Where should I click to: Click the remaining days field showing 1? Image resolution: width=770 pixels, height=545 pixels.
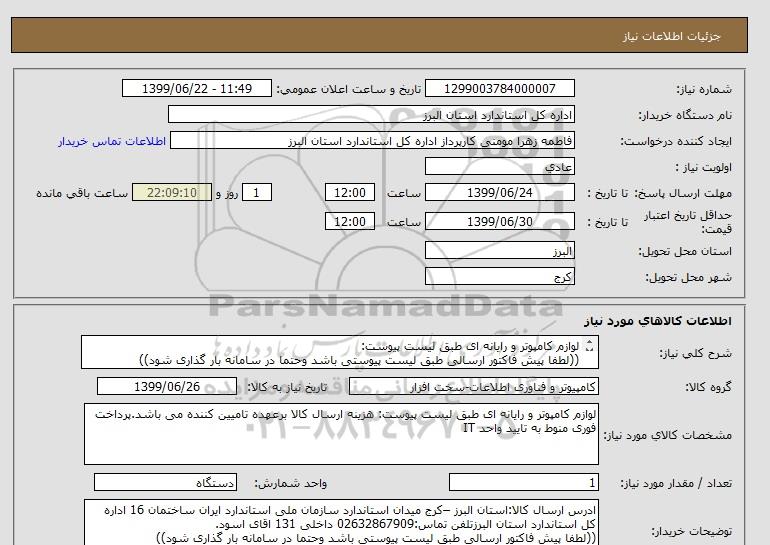(256, 192)
